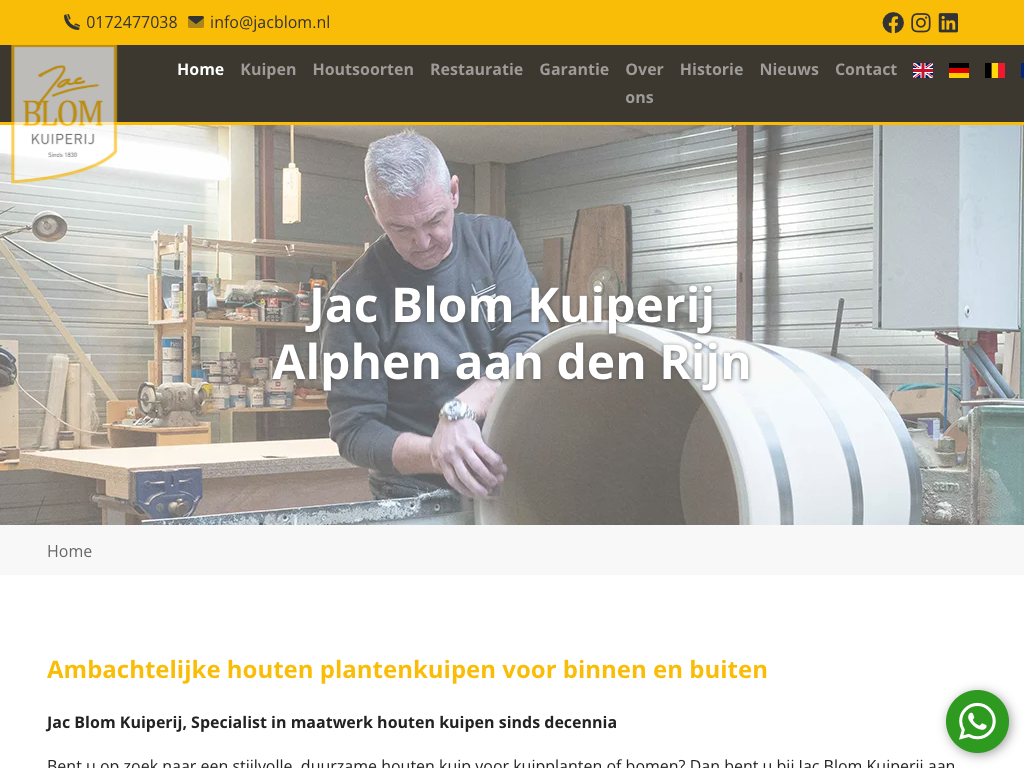Open the LinkedIn profile icon
The height and width of the screenshot is (768, 1024).
(x=948, y=23)
